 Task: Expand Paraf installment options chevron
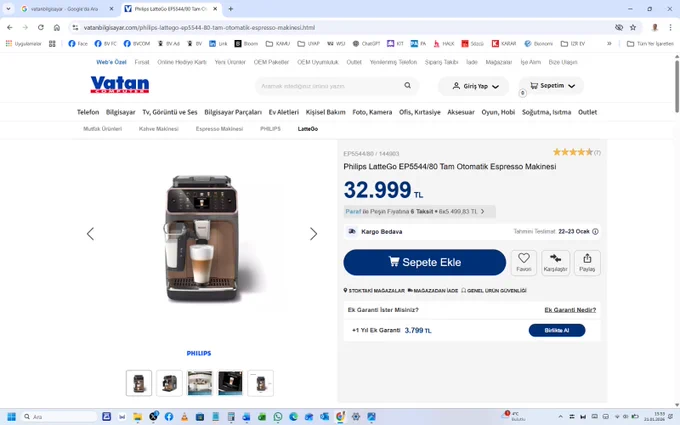point(482,212)
